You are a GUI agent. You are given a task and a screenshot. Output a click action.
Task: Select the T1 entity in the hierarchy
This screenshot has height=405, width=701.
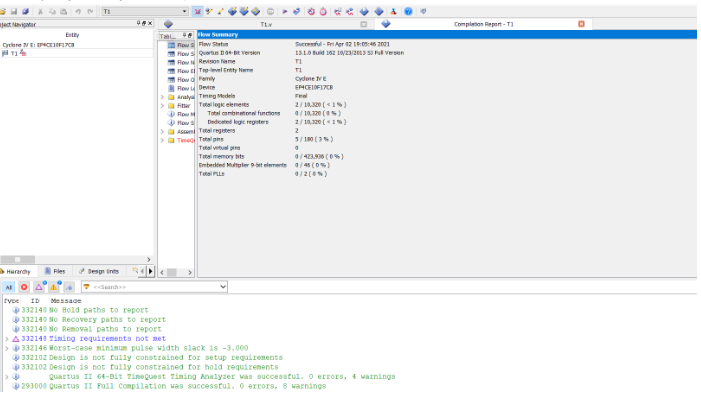click(14, 54)
